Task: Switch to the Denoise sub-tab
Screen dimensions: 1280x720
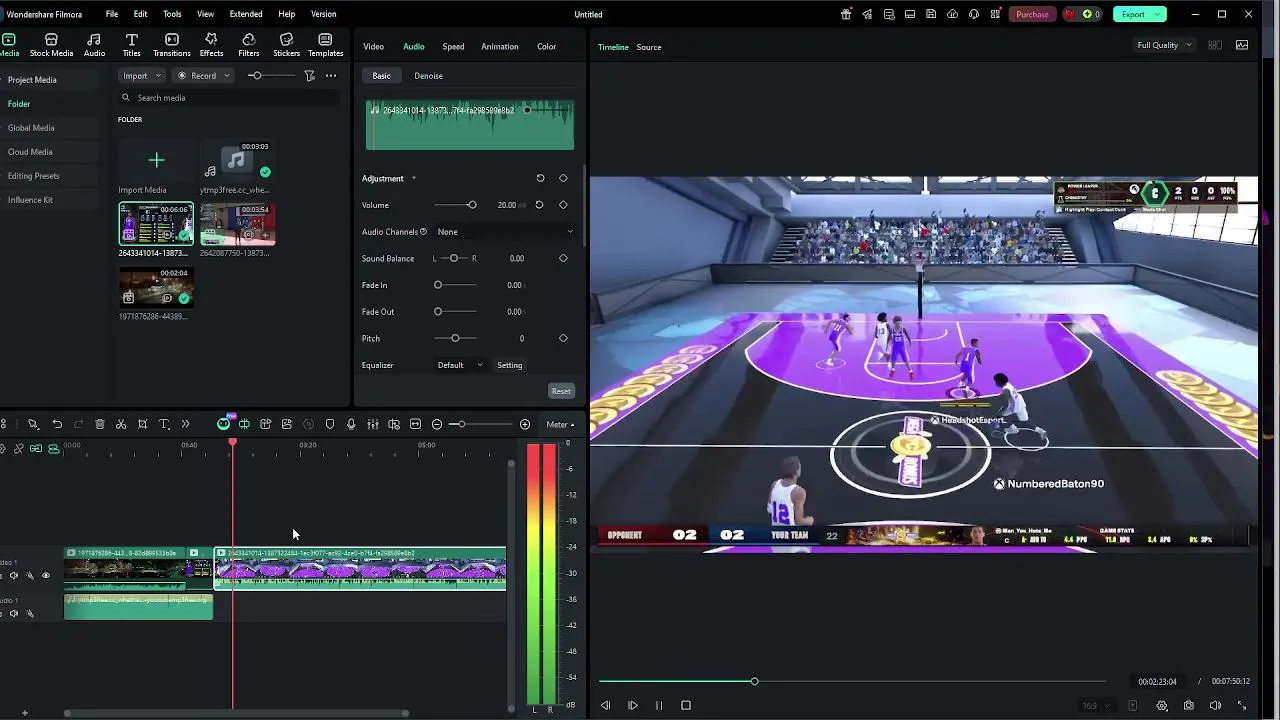Action: click(428, 75)
